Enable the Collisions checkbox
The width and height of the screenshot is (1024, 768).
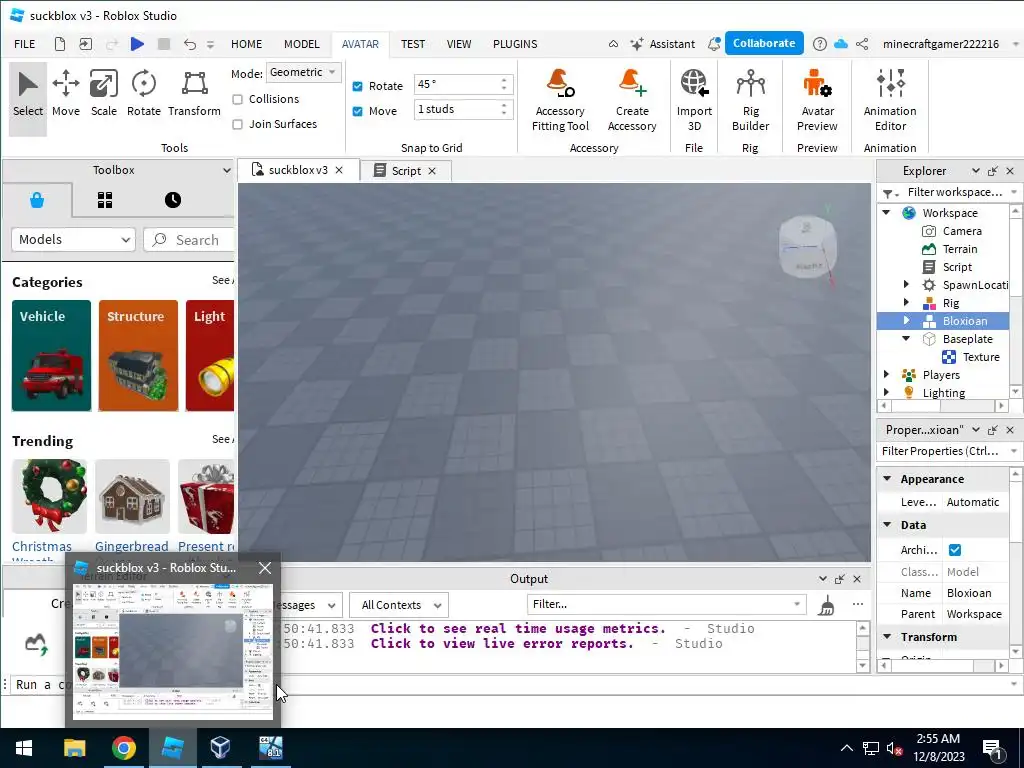[238, 99]
